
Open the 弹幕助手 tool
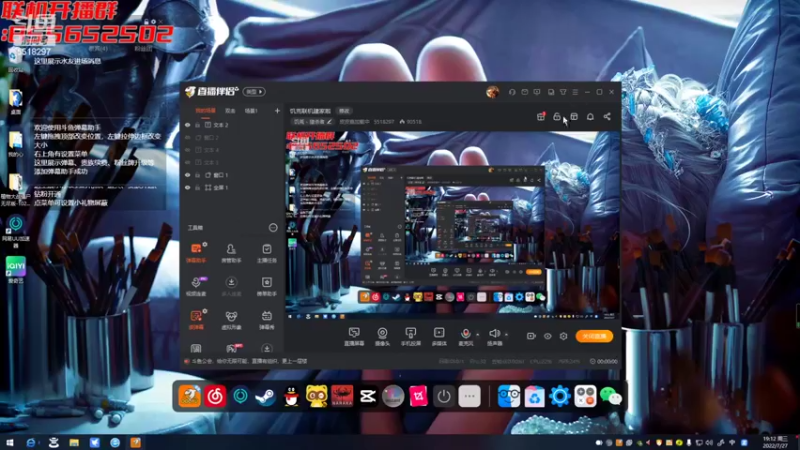click(x=196, y=253)
